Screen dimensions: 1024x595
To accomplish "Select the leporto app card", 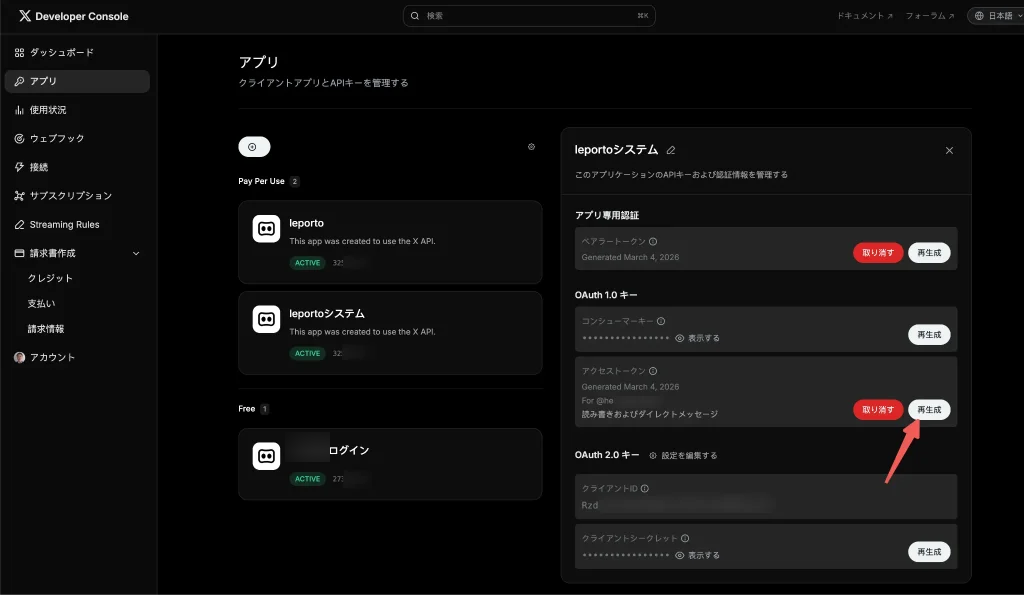I will tap(390, 242).
